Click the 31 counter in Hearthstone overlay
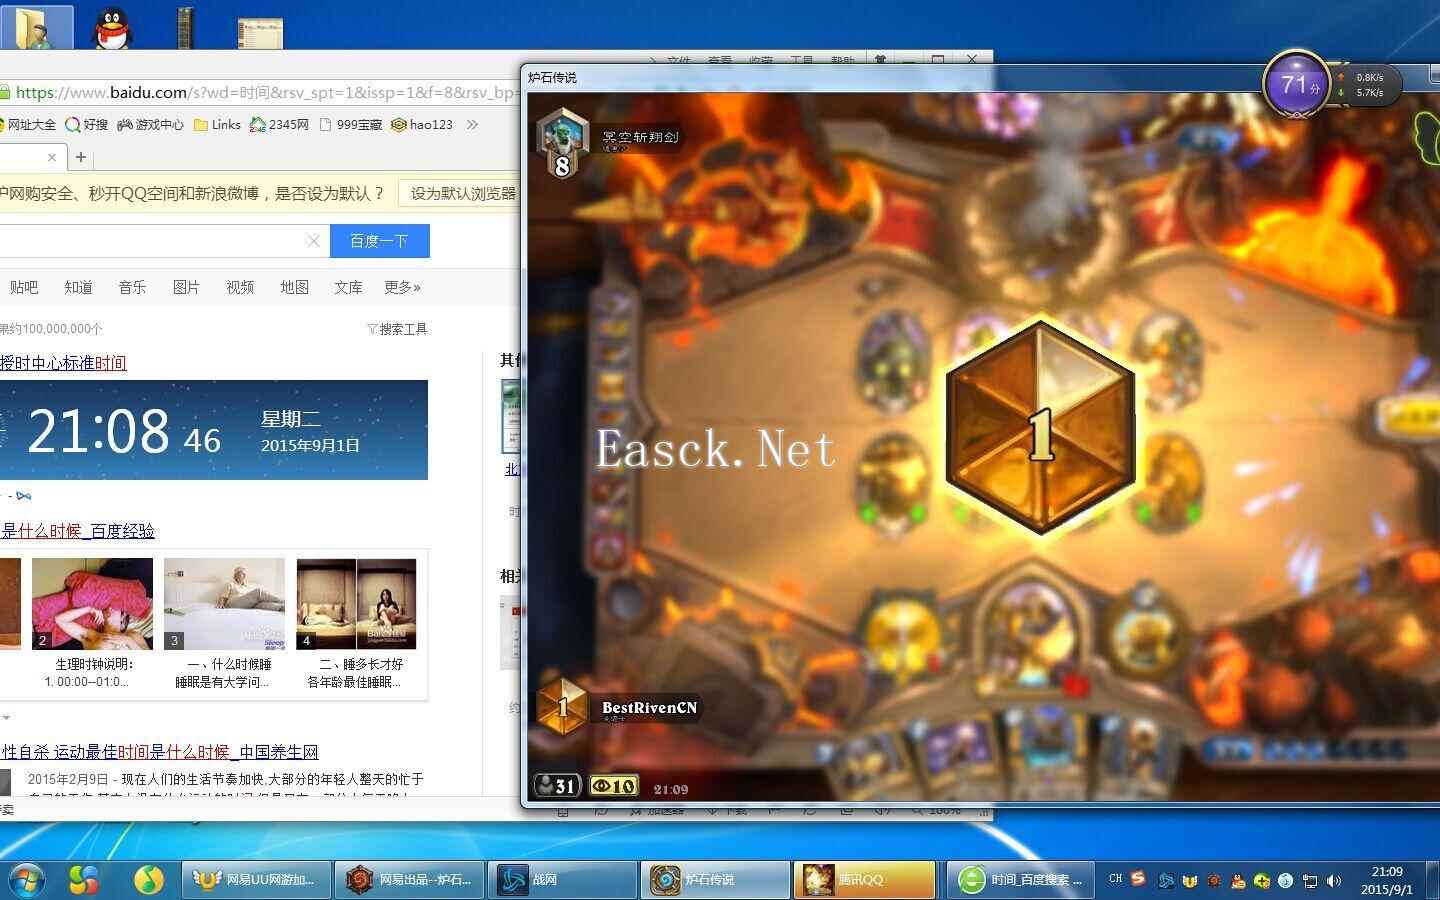 [557, 786]
